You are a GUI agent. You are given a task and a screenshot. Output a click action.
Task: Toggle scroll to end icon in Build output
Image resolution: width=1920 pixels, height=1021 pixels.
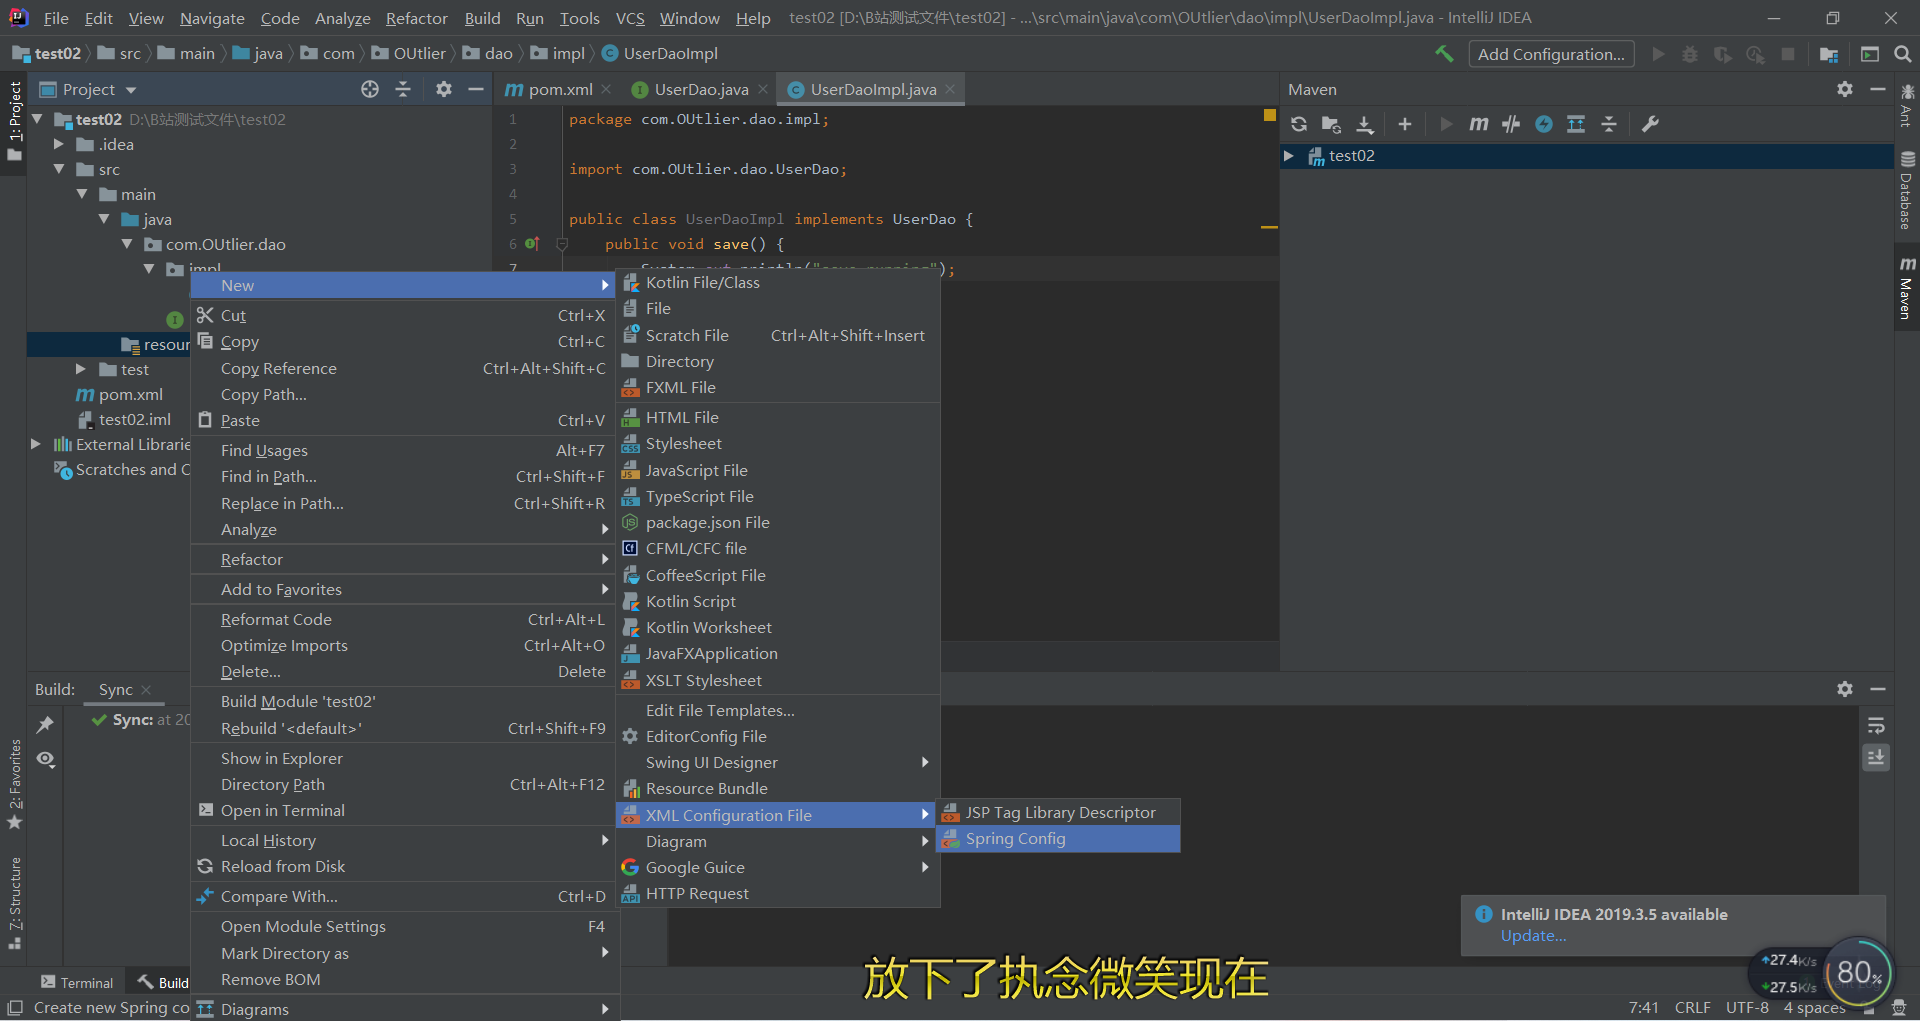click(1876, 758)
